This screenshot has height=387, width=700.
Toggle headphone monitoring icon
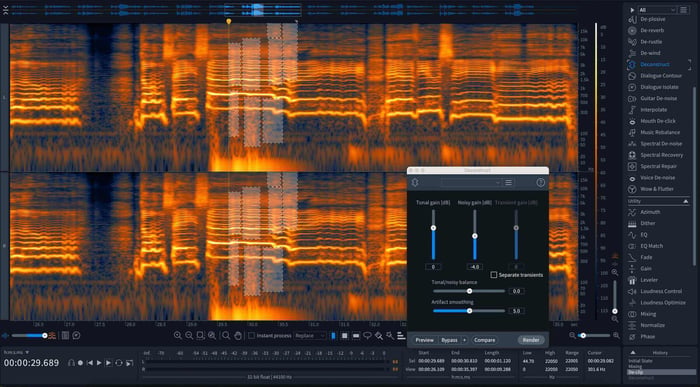(71, 363)
